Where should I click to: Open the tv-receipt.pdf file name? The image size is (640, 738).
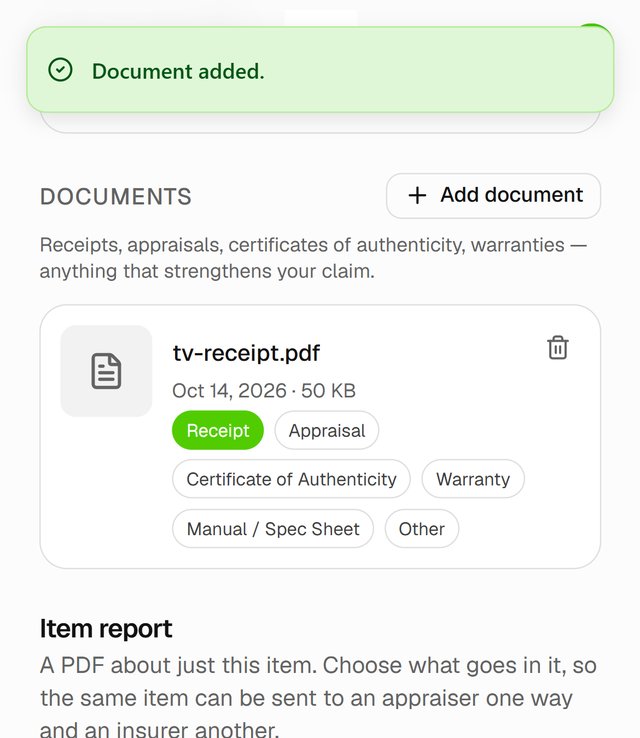(246, 353)
